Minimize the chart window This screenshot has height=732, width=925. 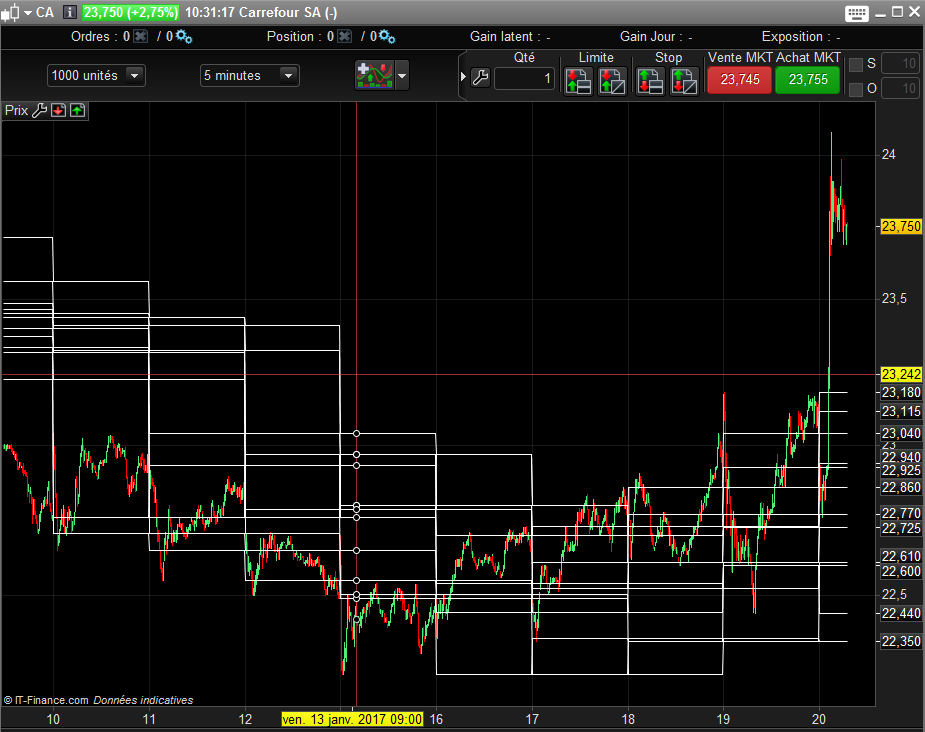pos(880,13)
